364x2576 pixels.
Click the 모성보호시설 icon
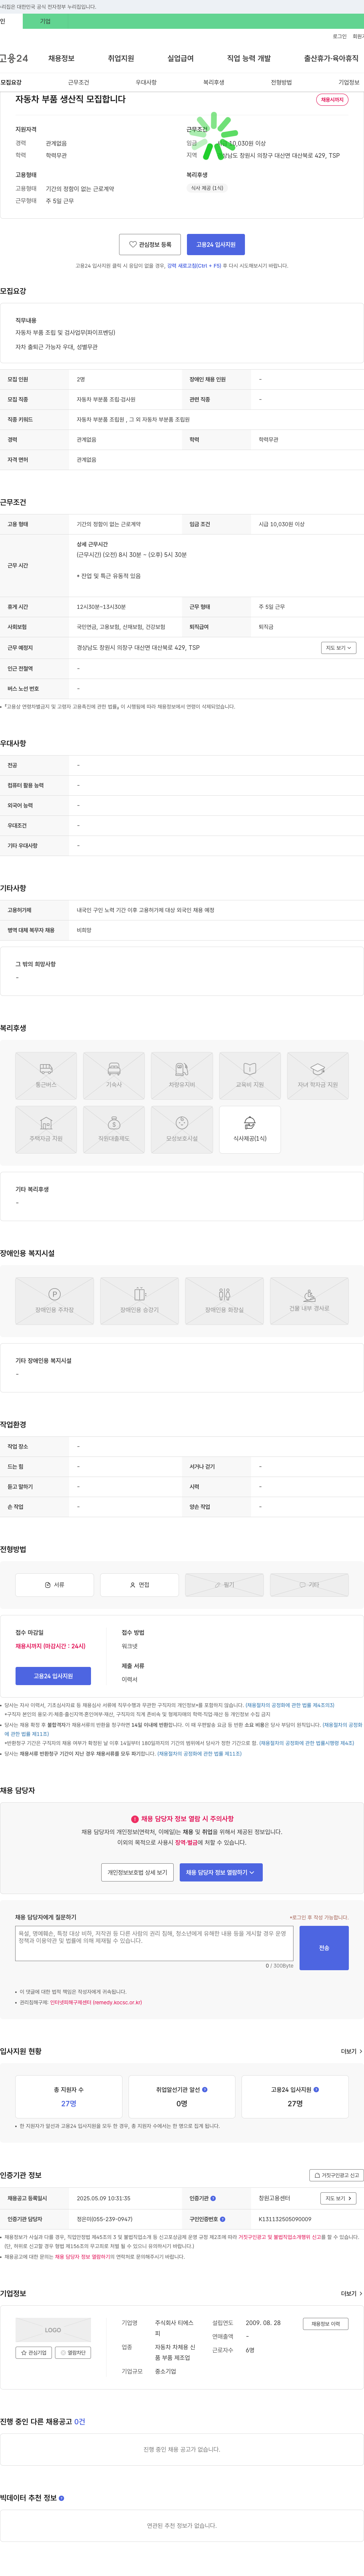click(182, 1130)
